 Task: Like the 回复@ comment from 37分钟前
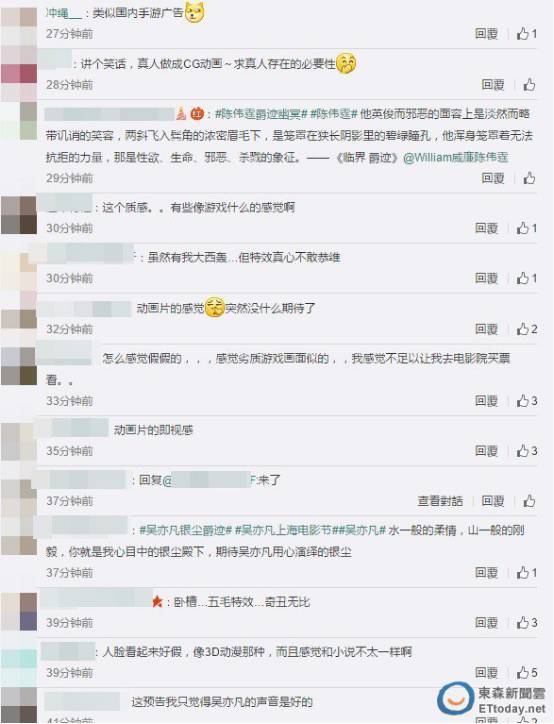pyautogui.click(x=529, y=501)
